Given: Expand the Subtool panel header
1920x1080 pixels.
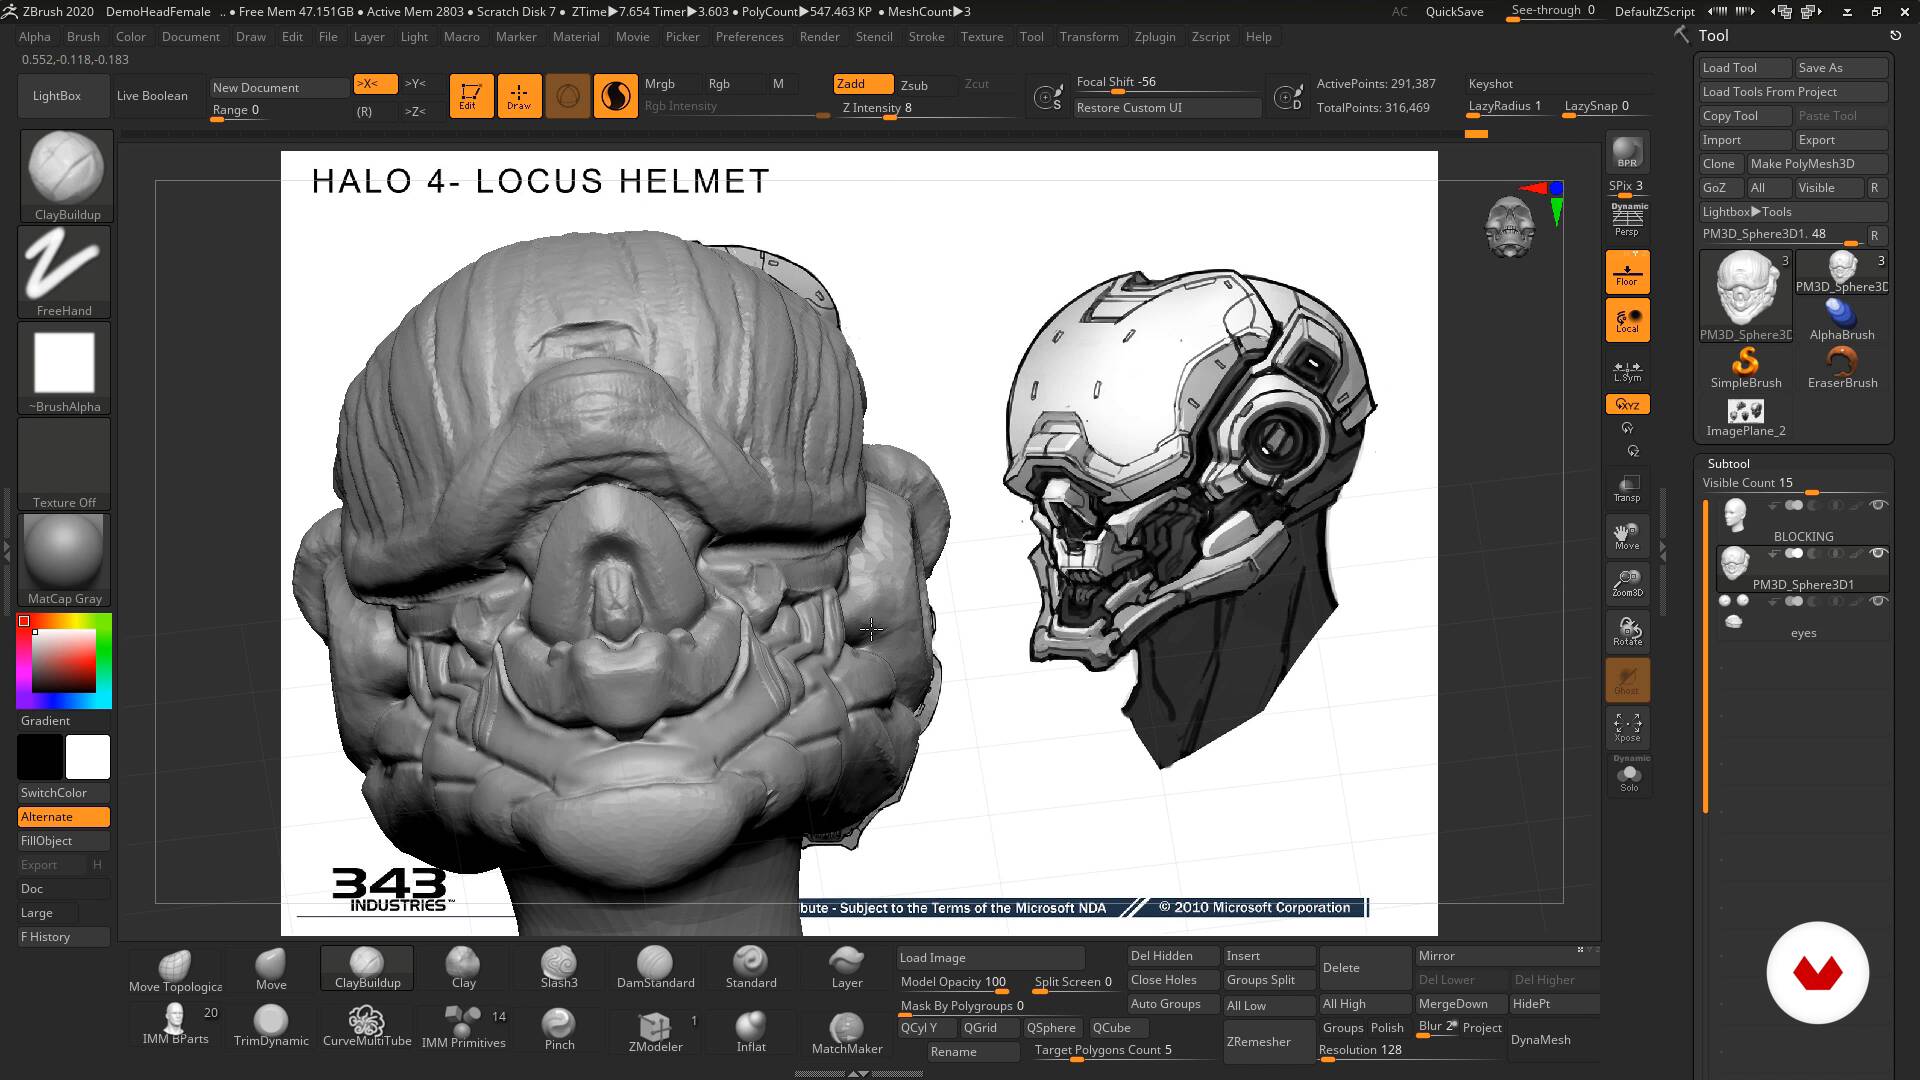Looking at the screenshot, I should (x=1729, y=463).
